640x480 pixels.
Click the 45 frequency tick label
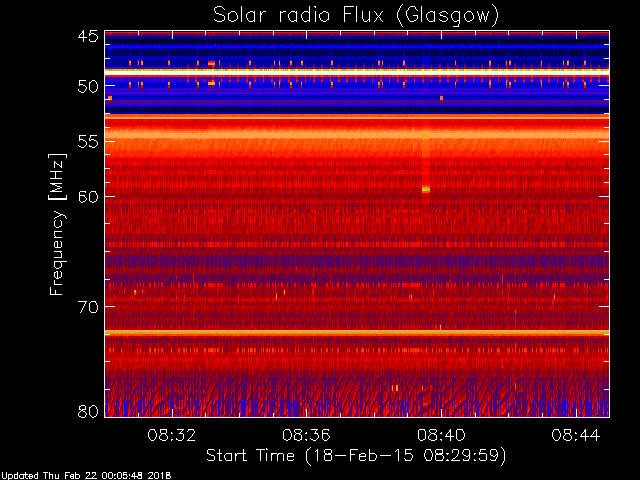coord(88,36)
